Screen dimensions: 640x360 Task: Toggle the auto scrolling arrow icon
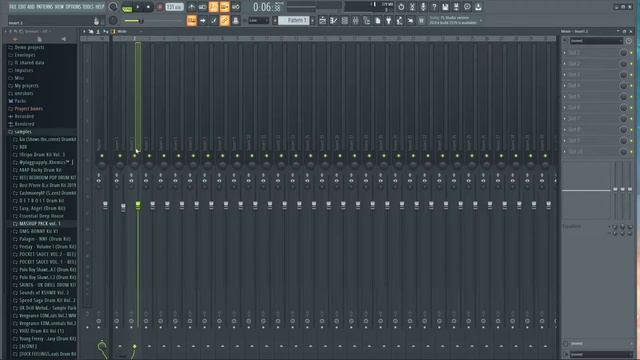tap(203, 20)
